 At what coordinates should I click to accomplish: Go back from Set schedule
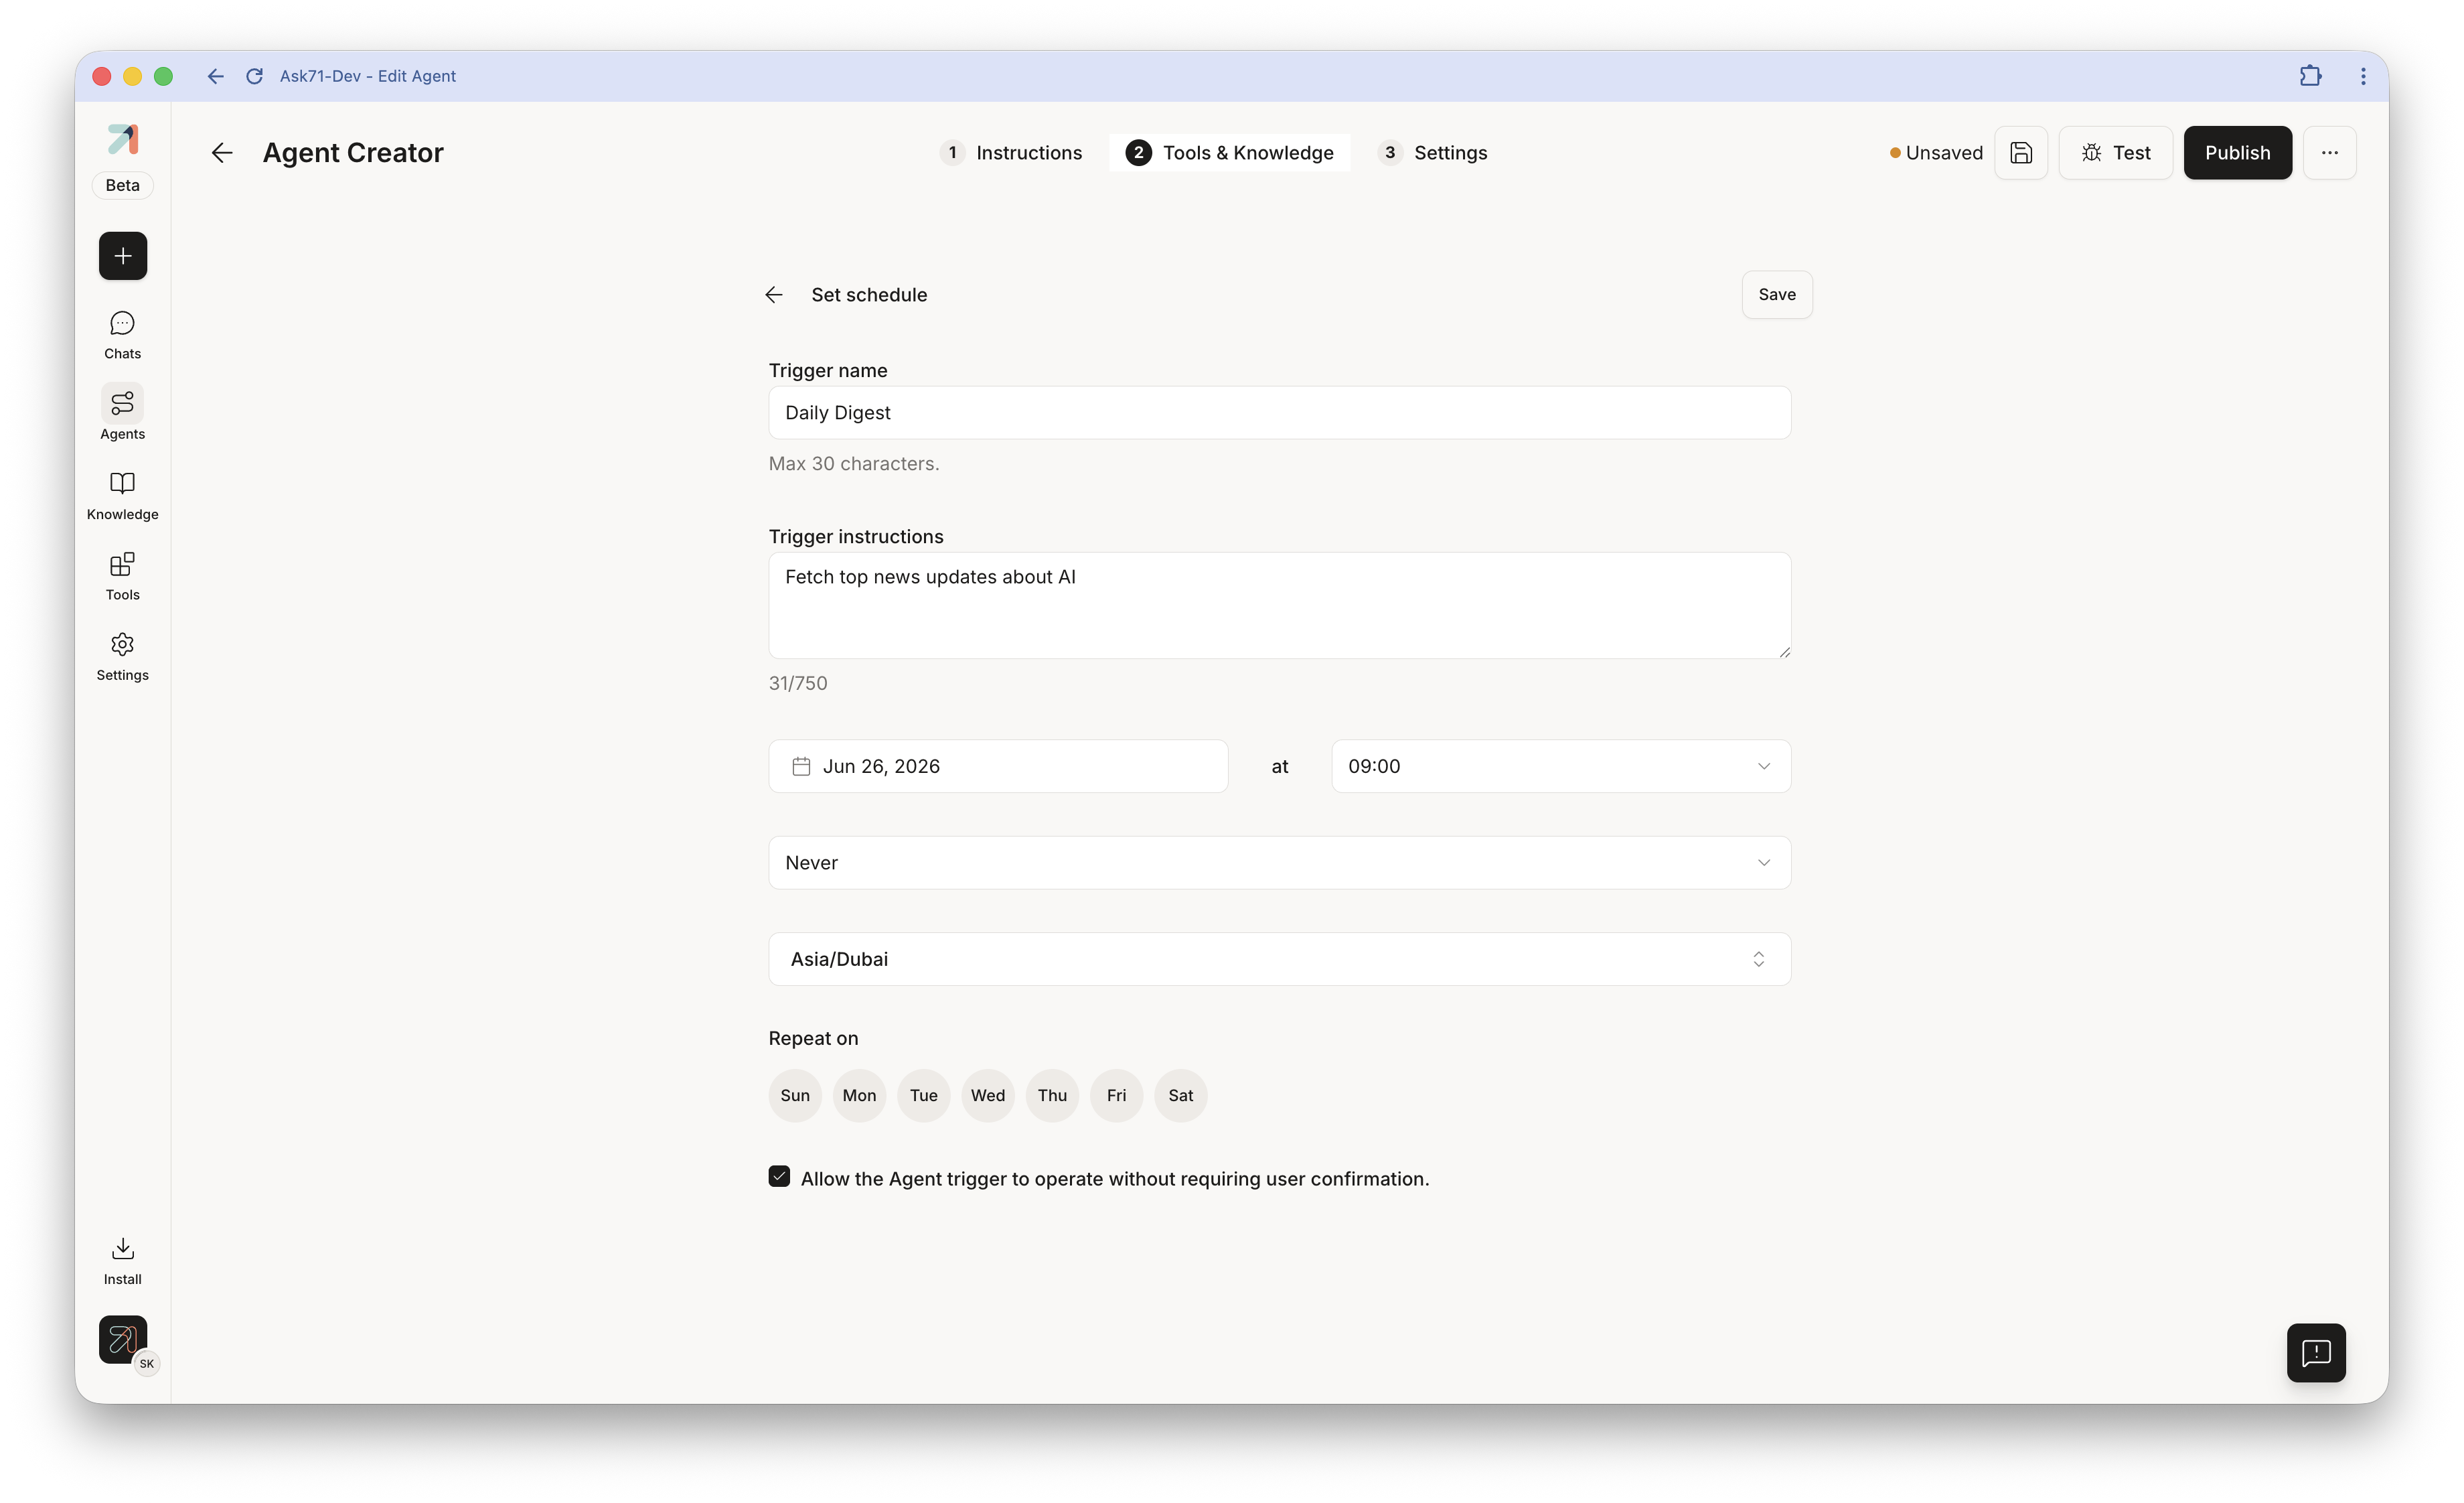(x=774, y=295)
